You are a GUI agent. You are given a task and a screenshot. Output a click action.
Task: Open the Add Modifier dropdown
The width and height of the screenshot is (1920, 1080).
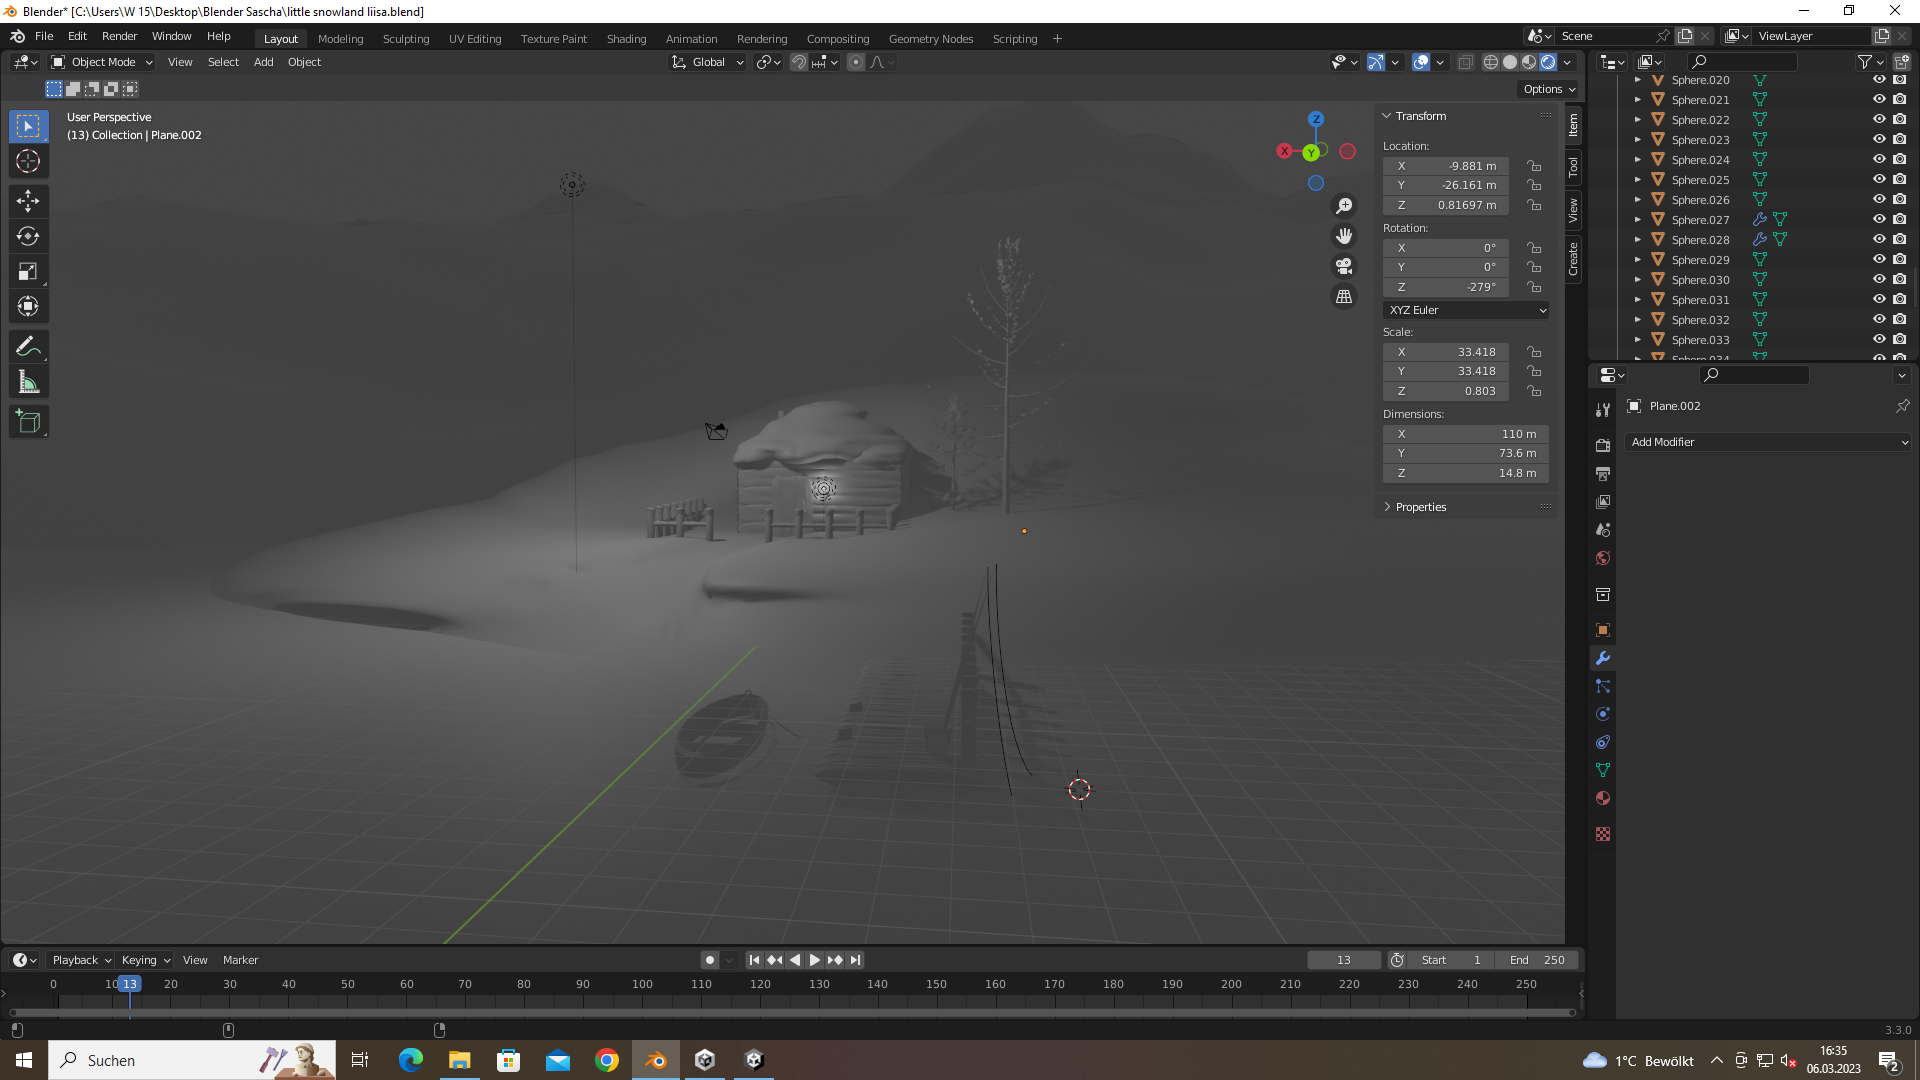point(1768,442)
